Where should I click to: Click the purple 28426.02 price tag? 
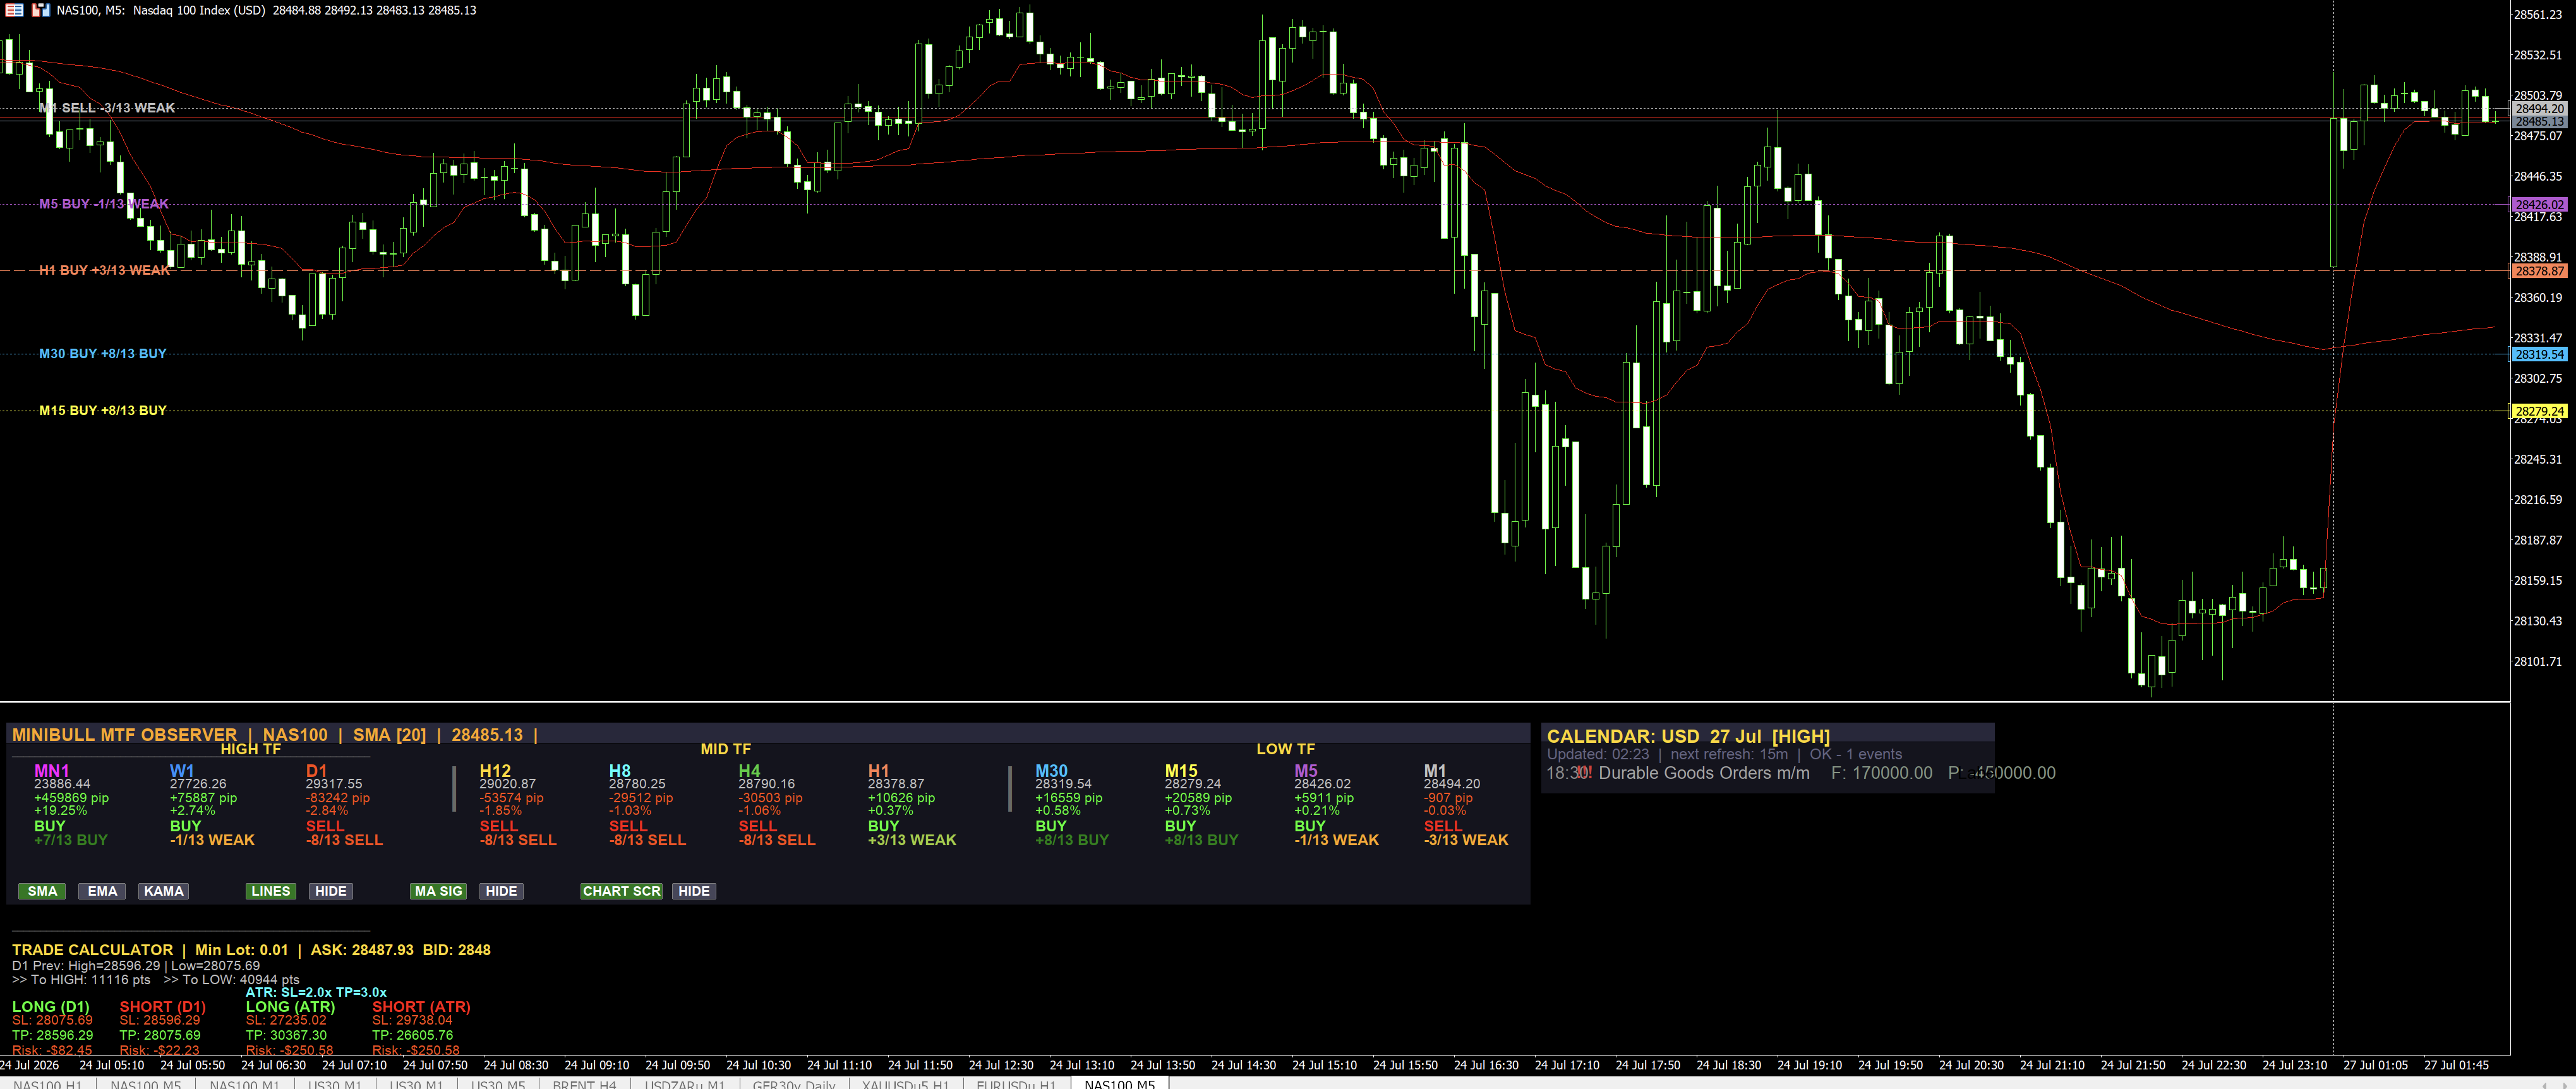(2539, 204)
